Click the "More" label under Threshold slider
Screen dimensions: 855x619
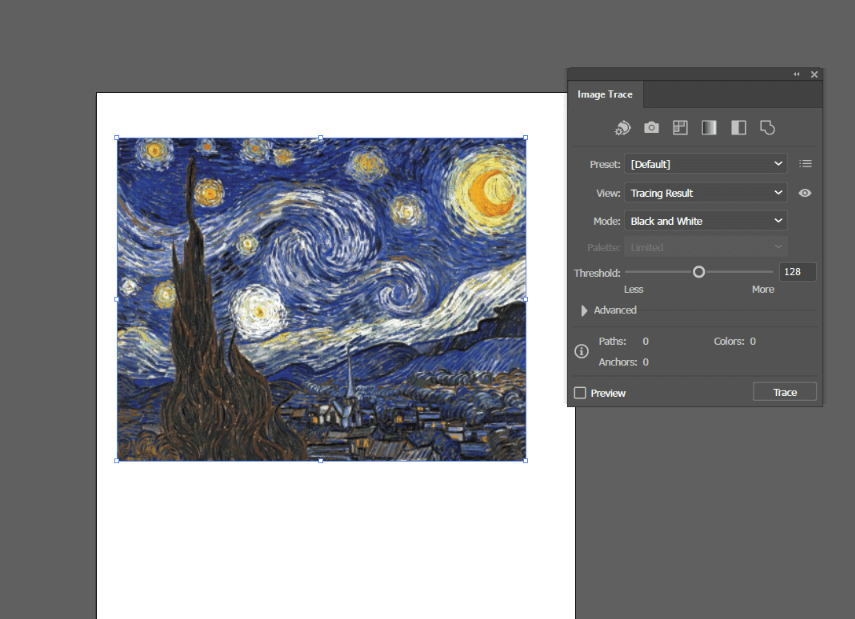tap(763, 290)
